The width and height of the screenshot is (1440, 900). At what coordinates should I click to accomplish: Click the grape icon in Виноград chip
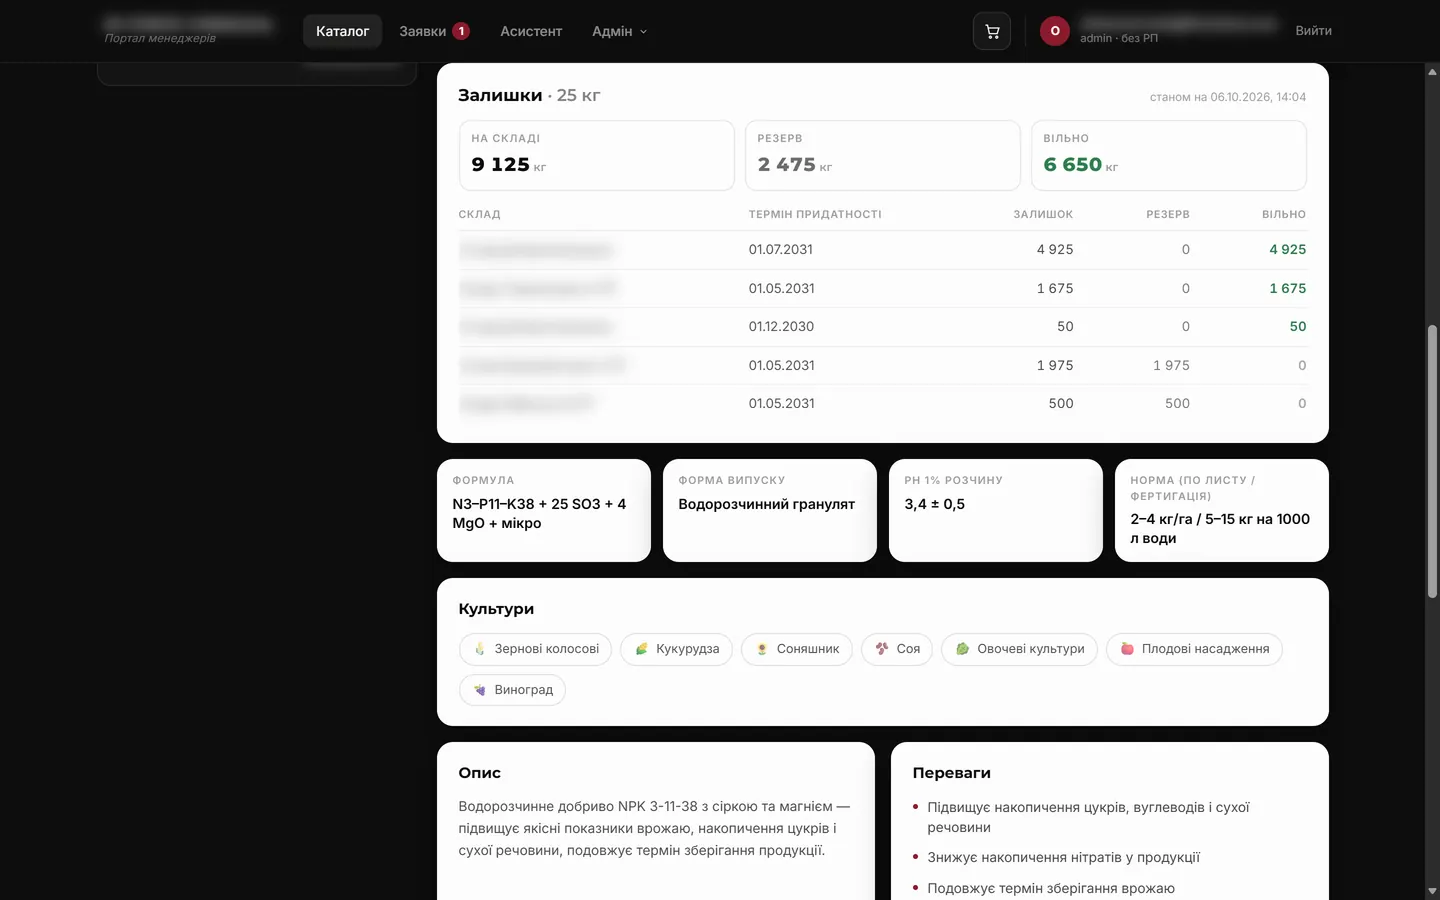point(480,690)
